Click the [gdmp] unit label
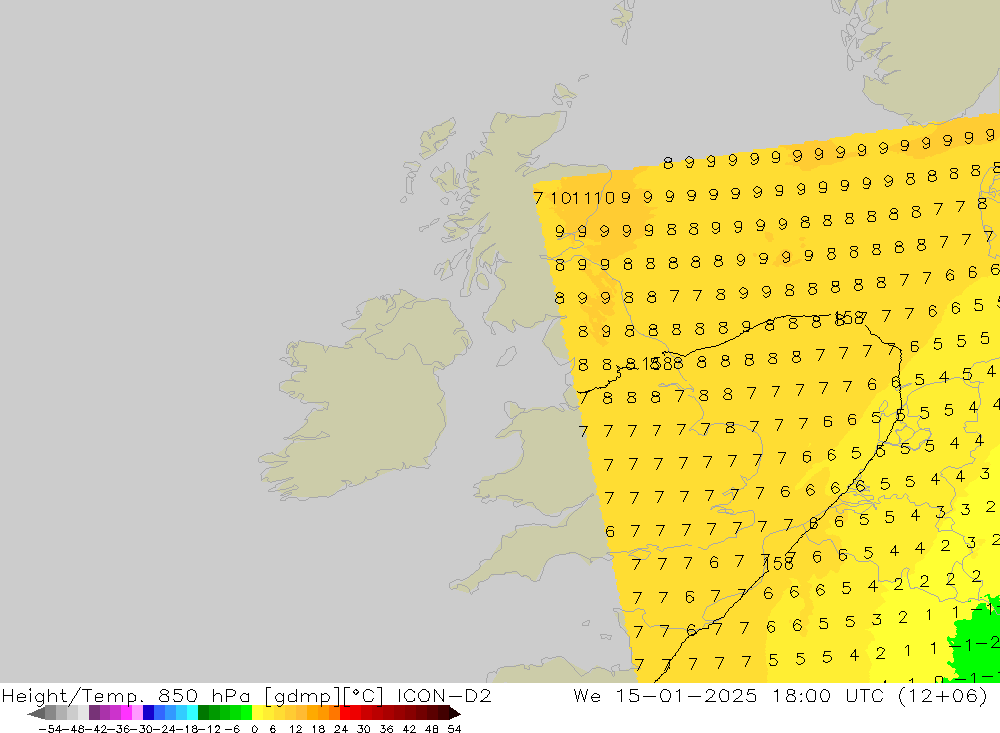 coord(302,696)
